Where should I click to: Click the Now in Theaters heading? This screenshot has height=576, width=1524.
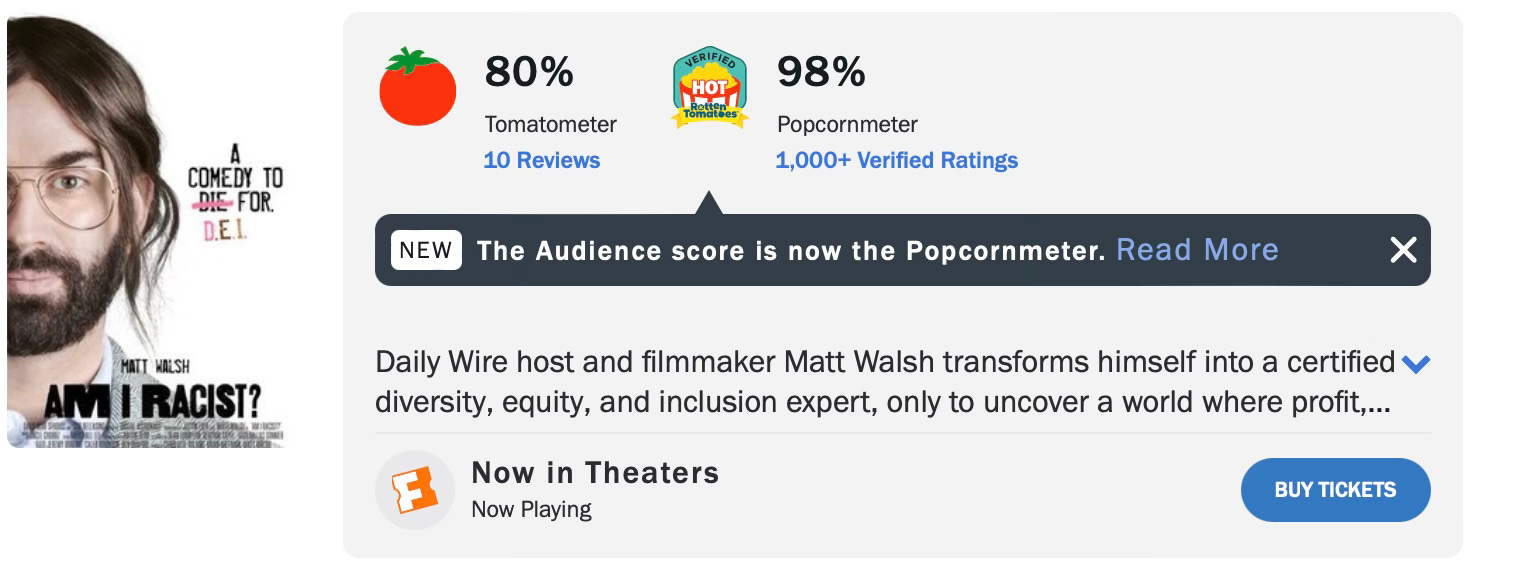coord(595,472)
